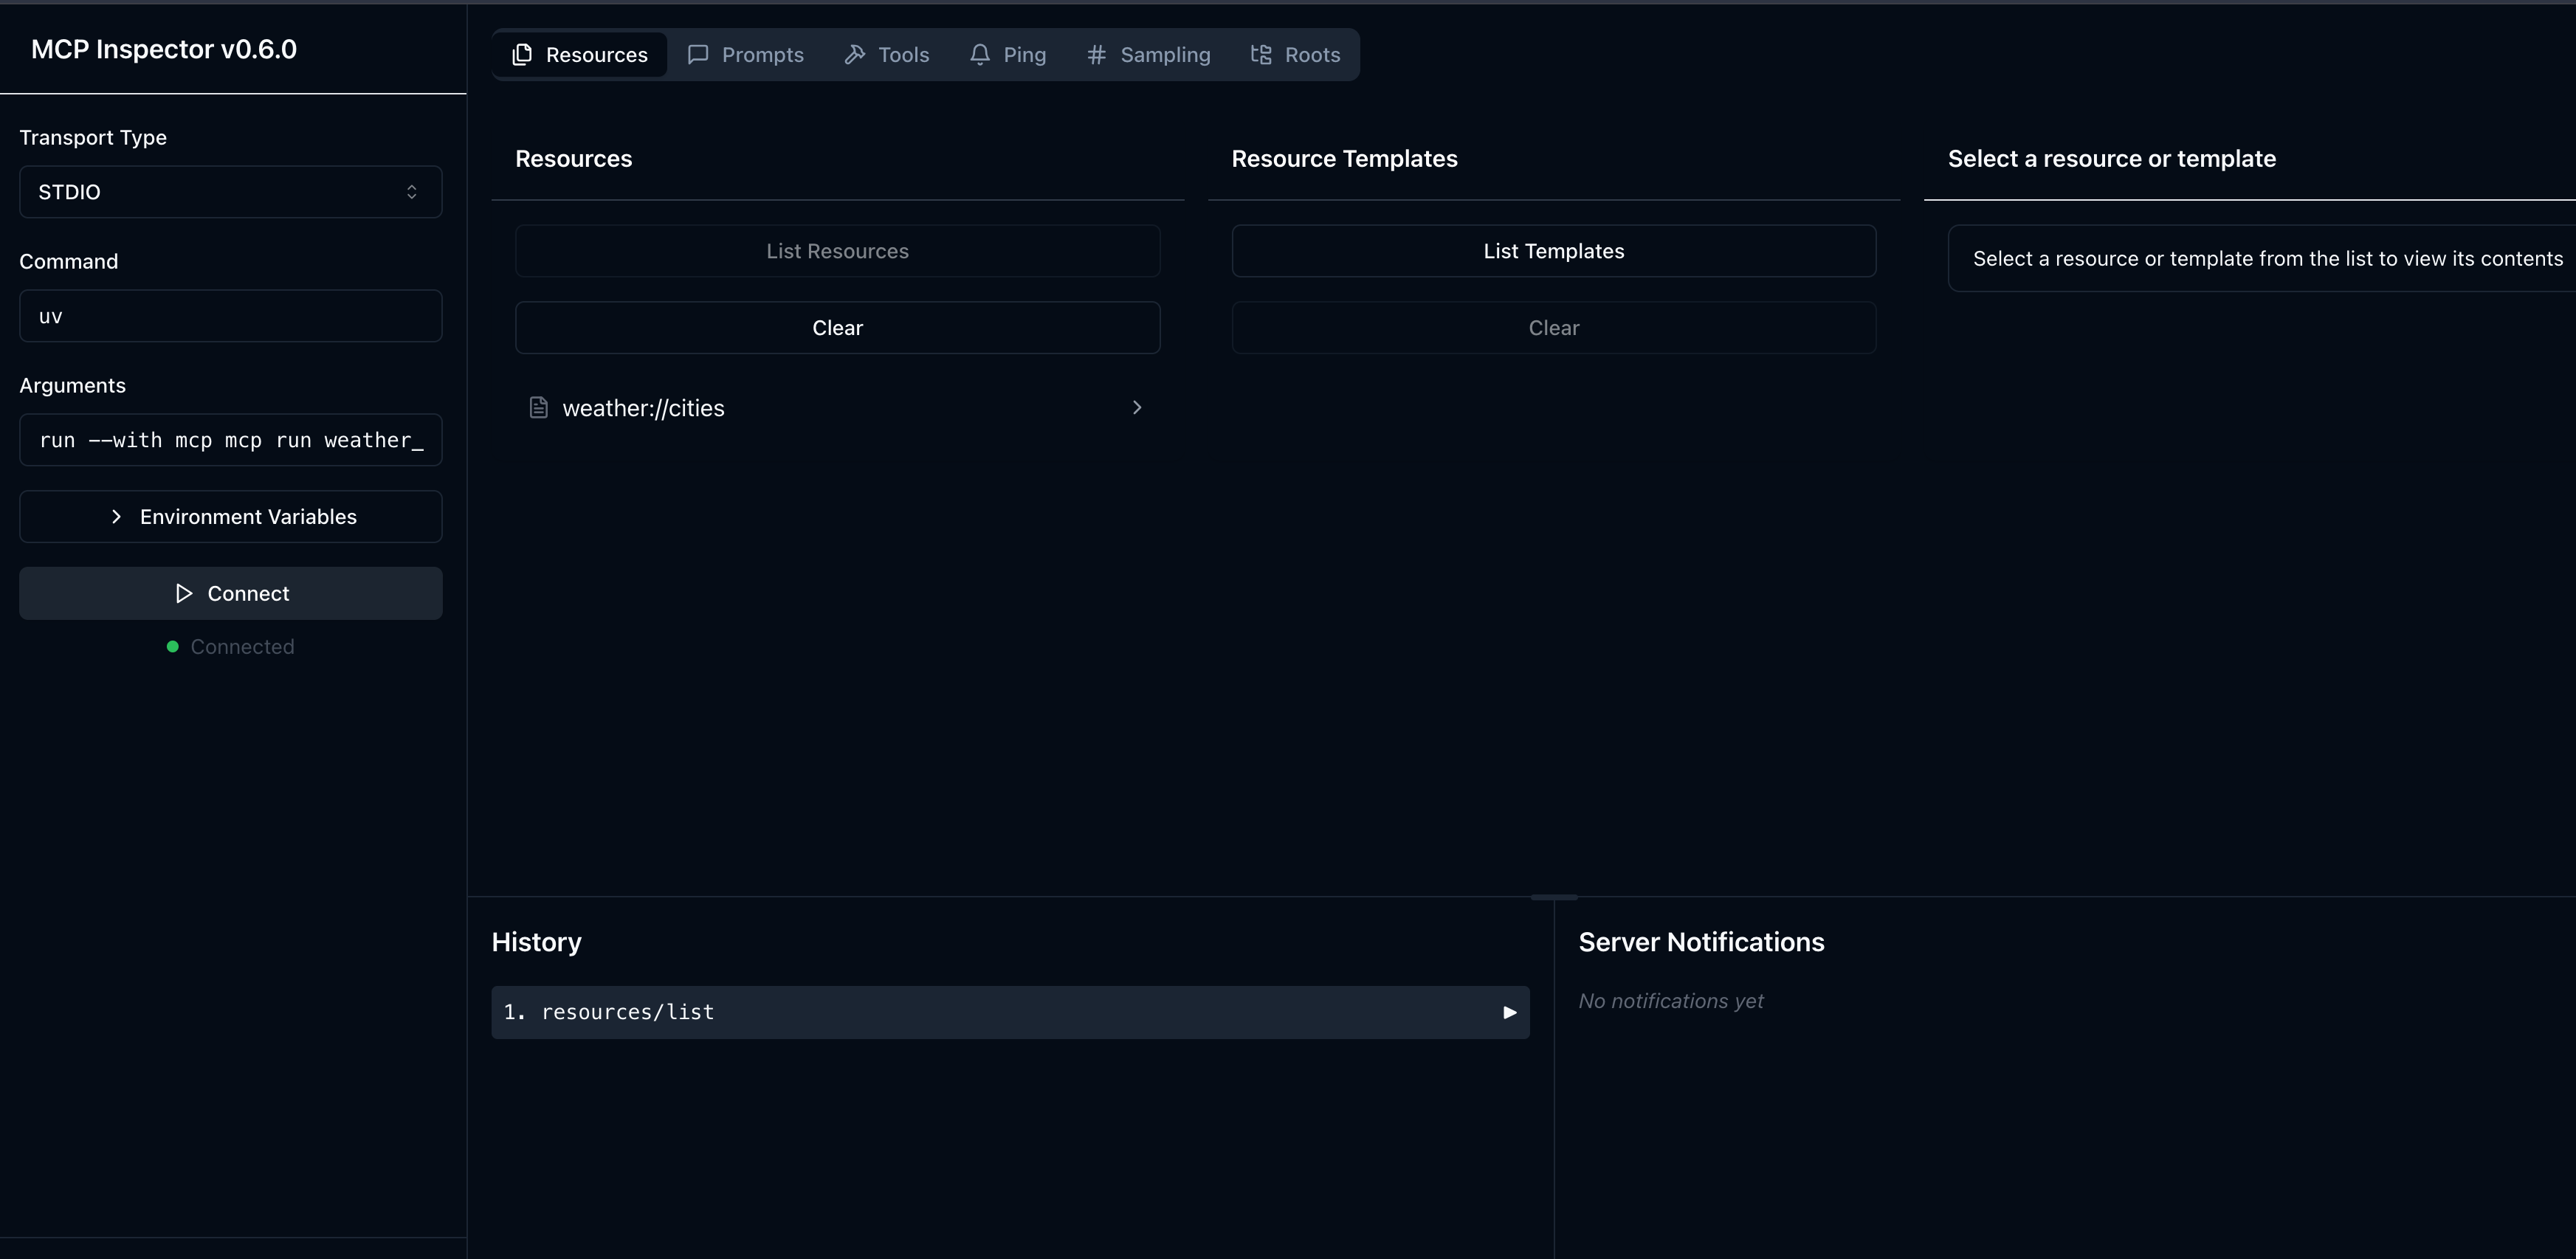Select the Sampling tab
Image resolution: width=2576 pixels, height=1259 pixels.
(x=1148, y=55)
